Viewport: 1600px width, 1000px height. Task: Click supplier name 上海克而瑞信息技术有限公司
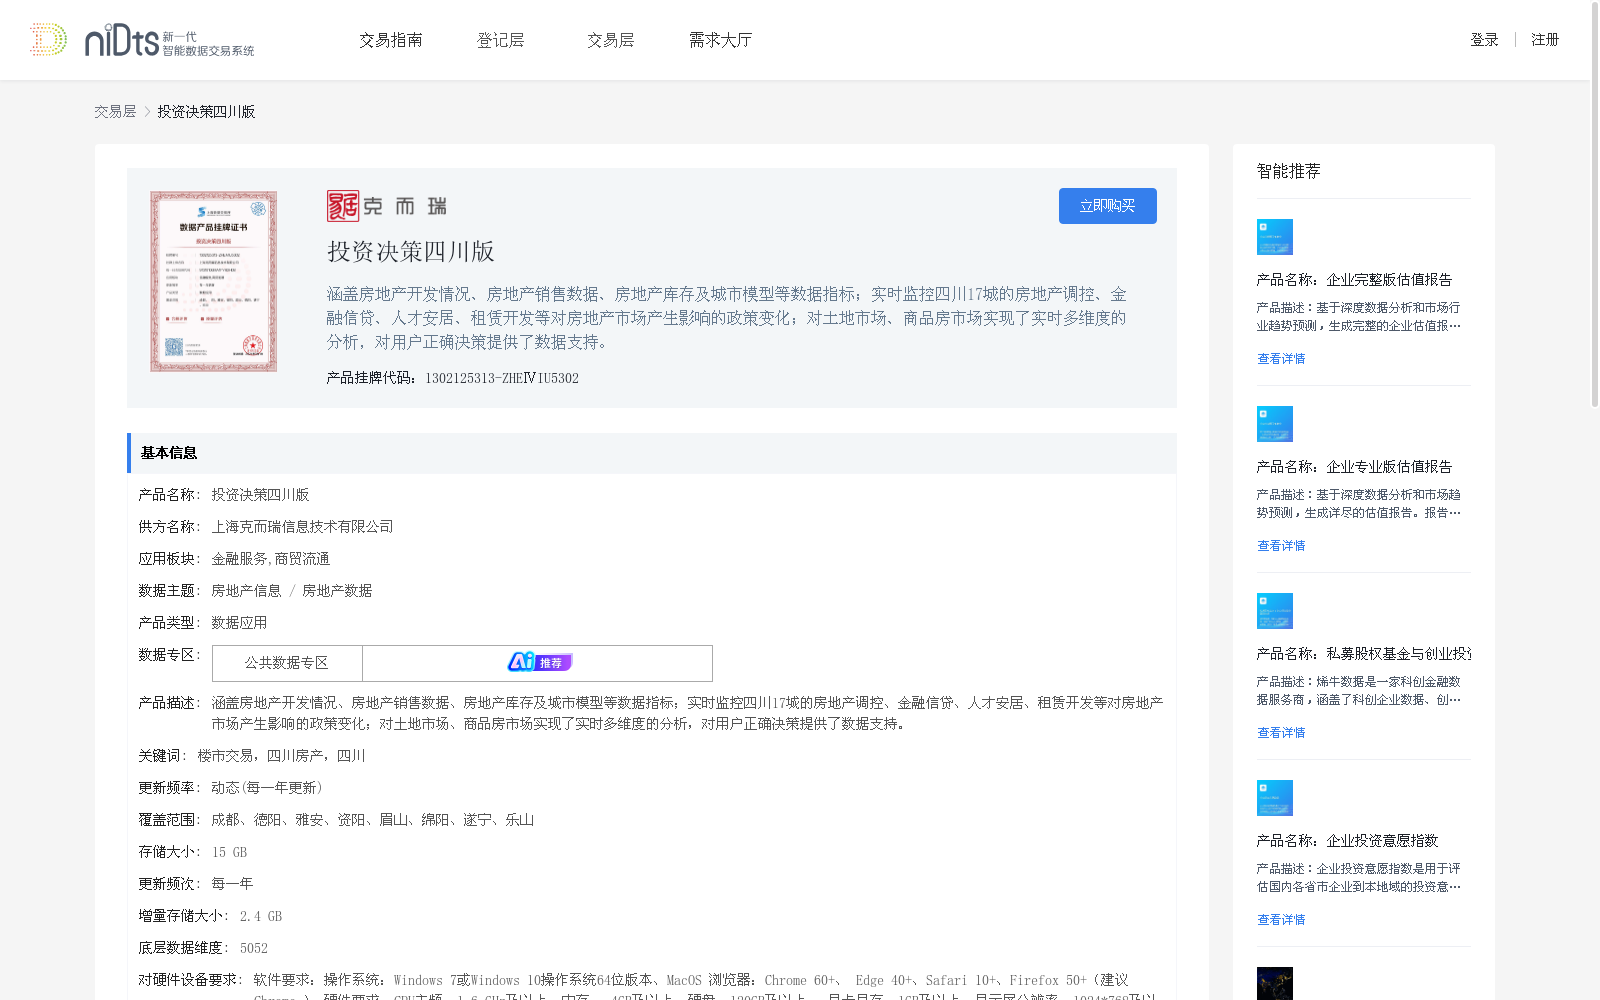pyautogui.click(x=302, y=527)
